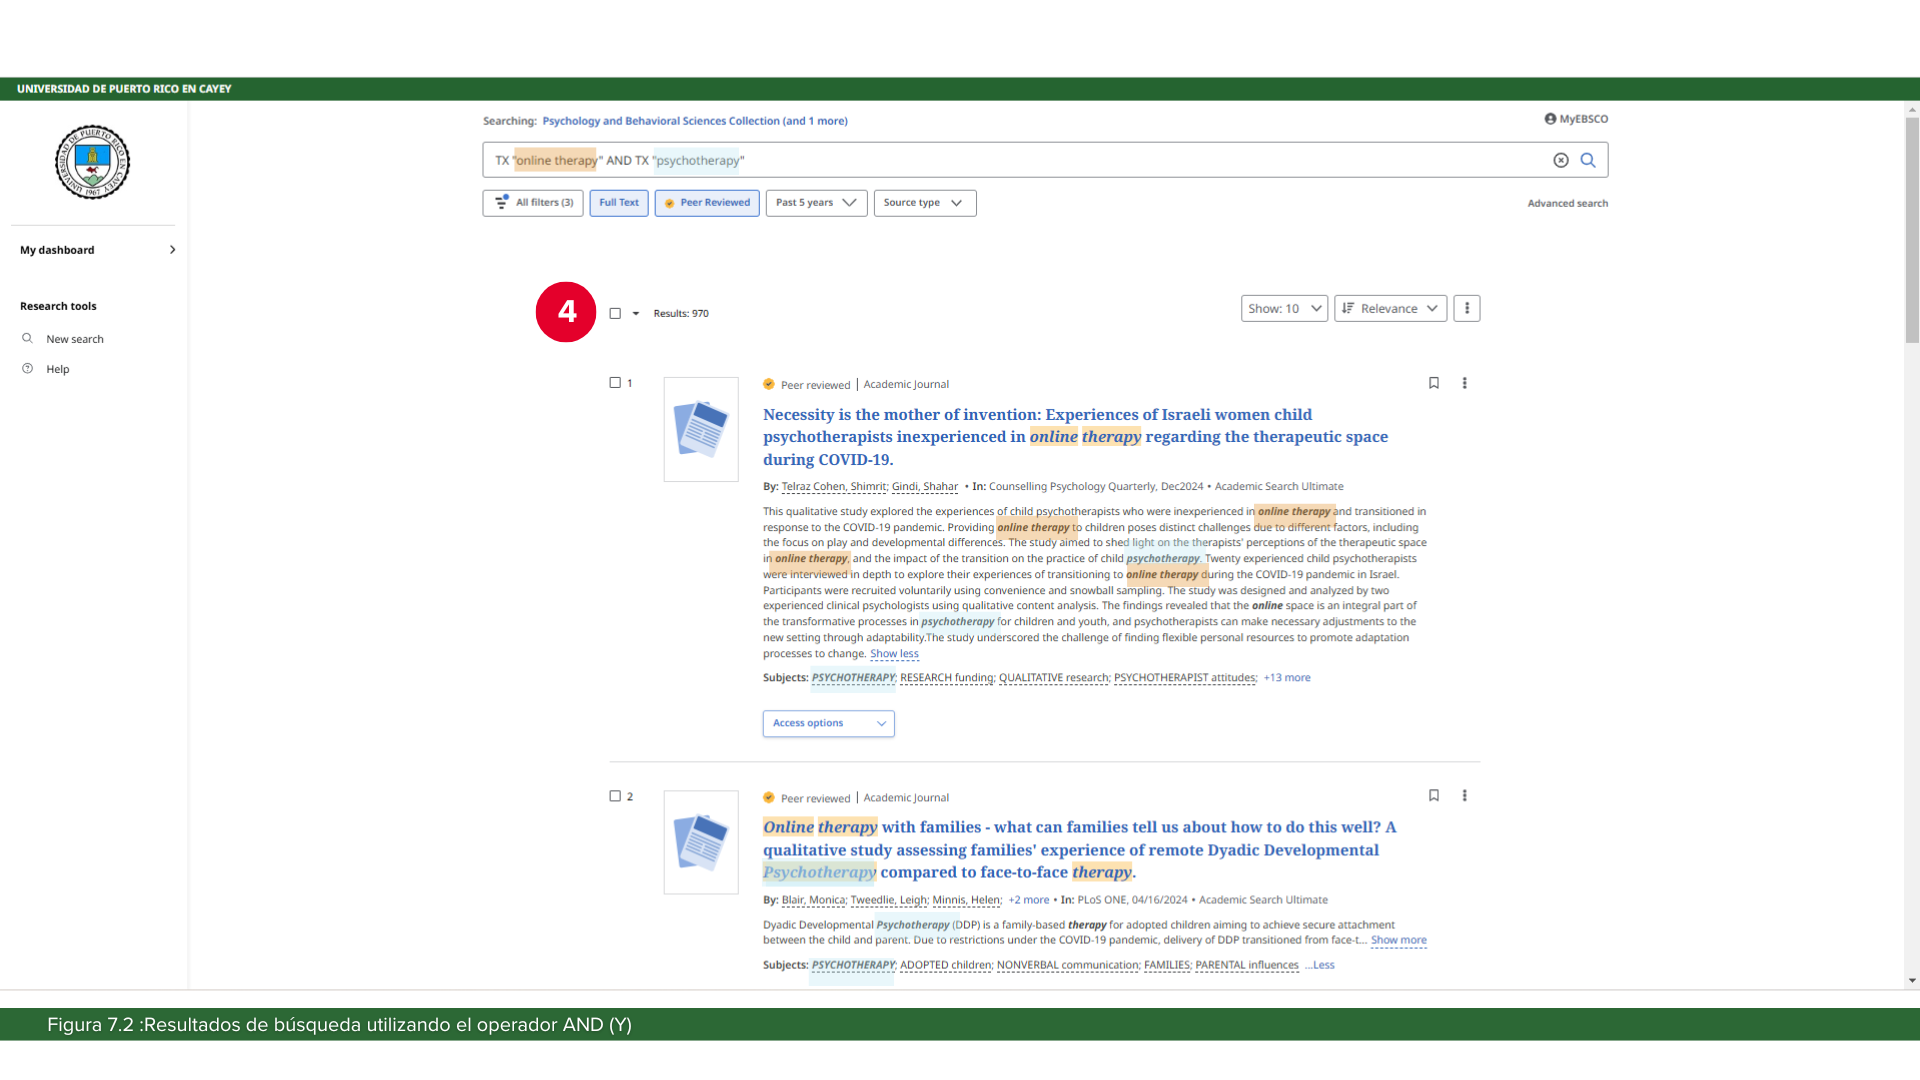Click the magnifying glass search icon
Viewport: 1920px width, 1080px height.
[1588, 160]
